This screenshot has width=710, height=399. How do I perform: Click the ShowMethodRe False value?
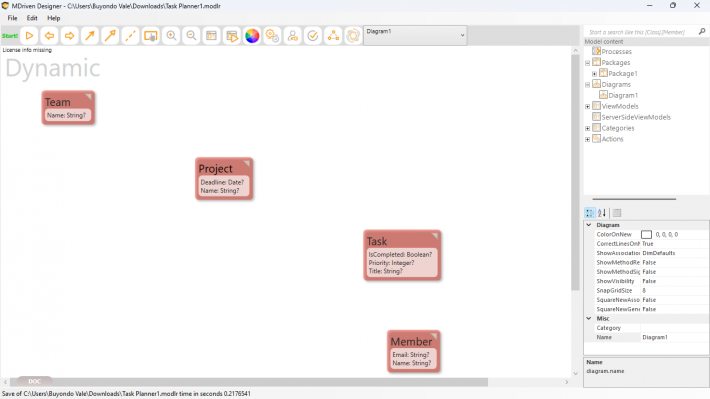(x=674, y=262)
